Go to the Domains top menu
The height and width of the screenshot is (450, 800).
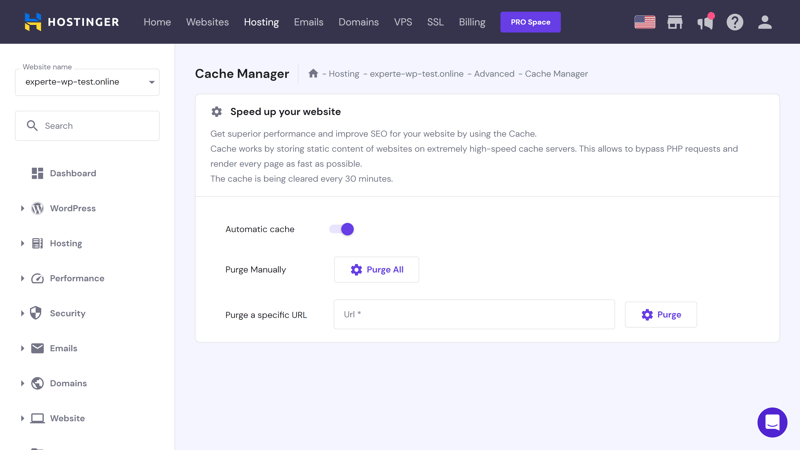click(x=358, y=22)
